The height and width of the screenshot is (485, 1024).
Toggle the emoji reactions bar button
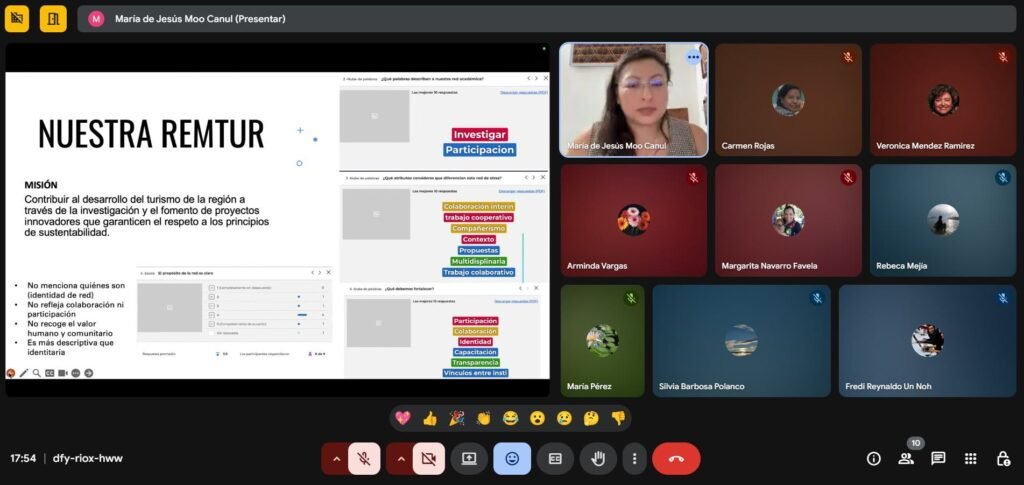click(512, 459)
